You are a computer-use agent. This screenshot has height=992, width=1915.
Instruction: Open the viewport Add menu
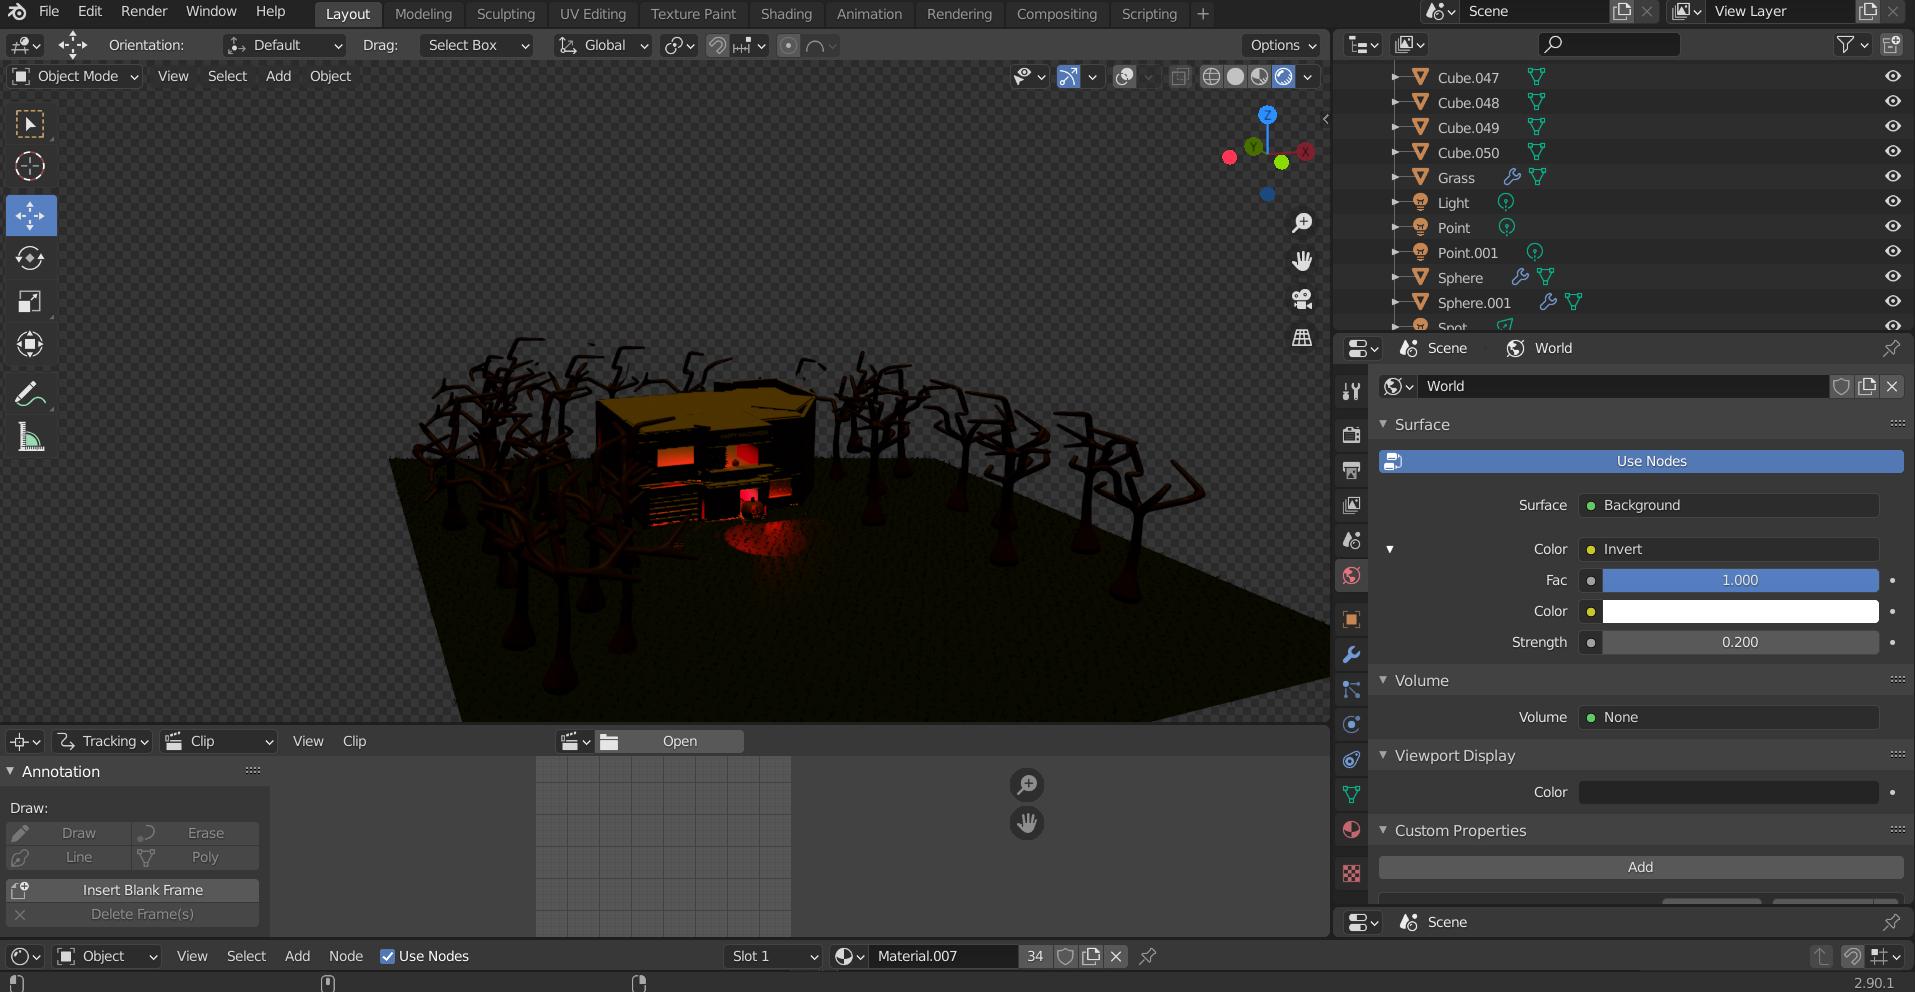[278, 76]
